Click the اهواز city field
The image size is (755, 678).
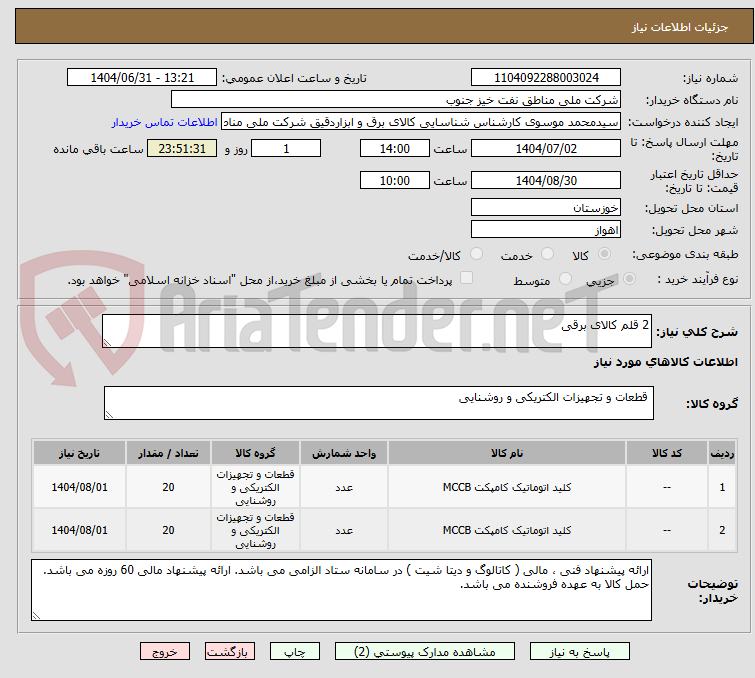point(546,230)
